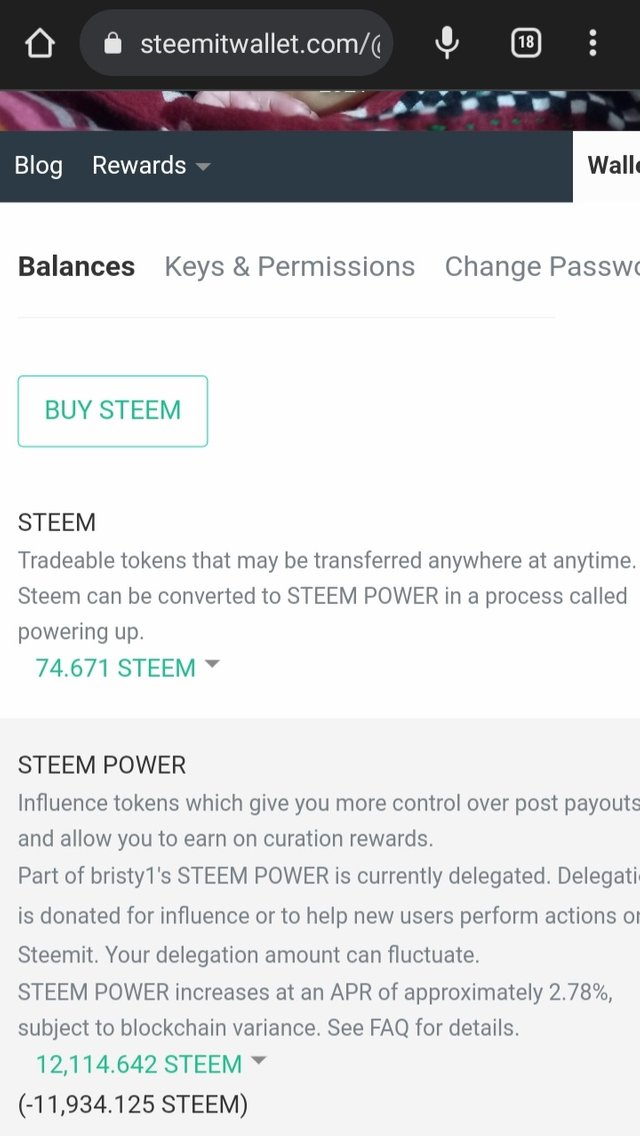This screenshot has height=1136, width=640.
Task: Expand the Rewards dropdown menu
Action: click(x=151, y=165)
